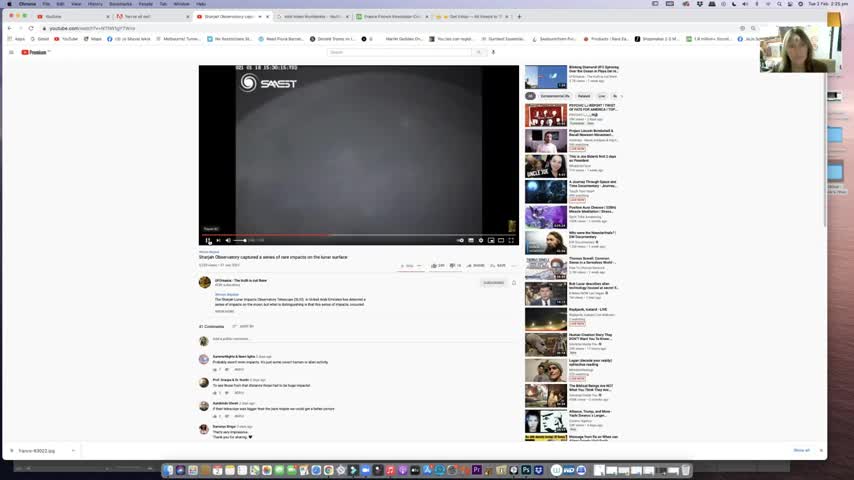854x480 pixels.
Task: Select the All filter chip
Action: point(530,96)
